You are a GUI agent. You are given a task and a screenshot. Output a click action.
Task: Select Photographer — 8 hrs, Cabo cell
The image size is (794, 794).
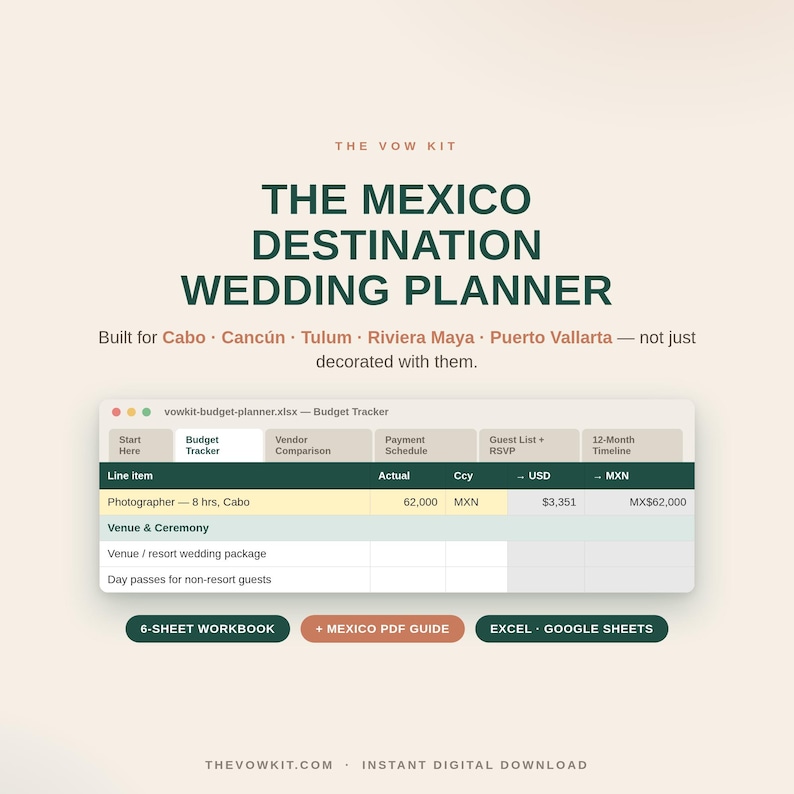(234, 502)
